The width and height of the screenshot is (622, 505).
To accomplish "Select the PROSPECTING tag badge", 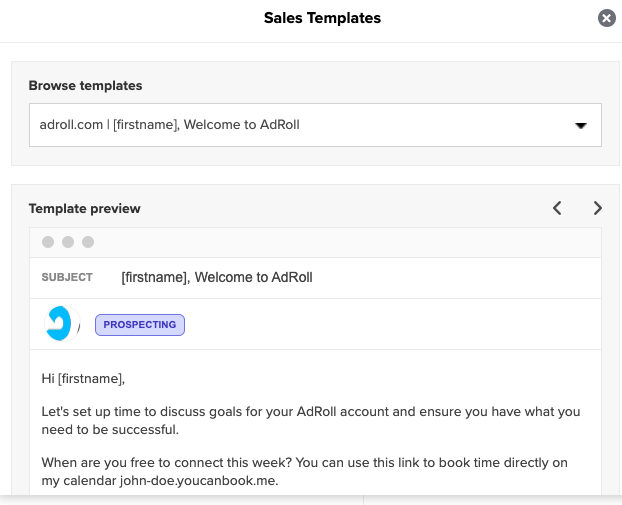I will 140,325.
